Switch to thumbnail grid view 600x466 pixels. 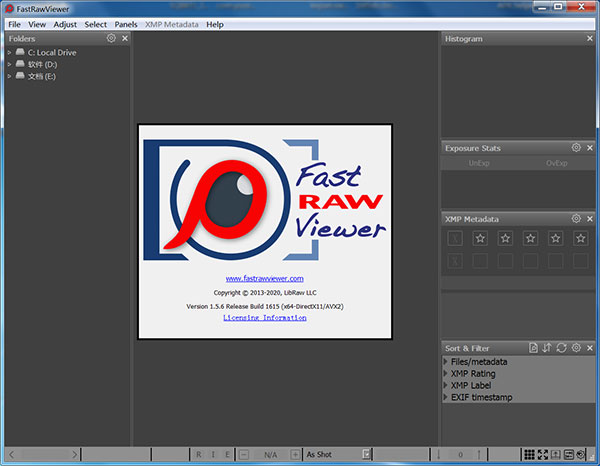tap(529, 455)
